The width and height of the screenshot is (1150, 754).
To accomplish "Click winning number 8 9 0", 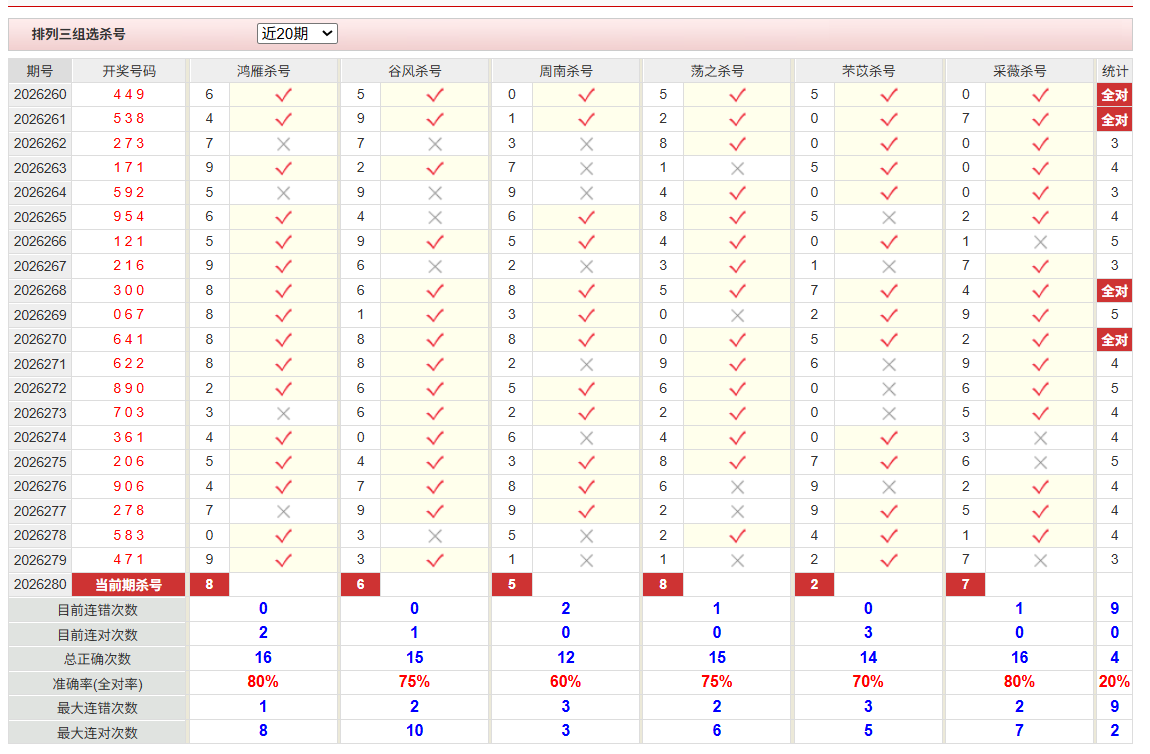I will (x=129, y=389).
